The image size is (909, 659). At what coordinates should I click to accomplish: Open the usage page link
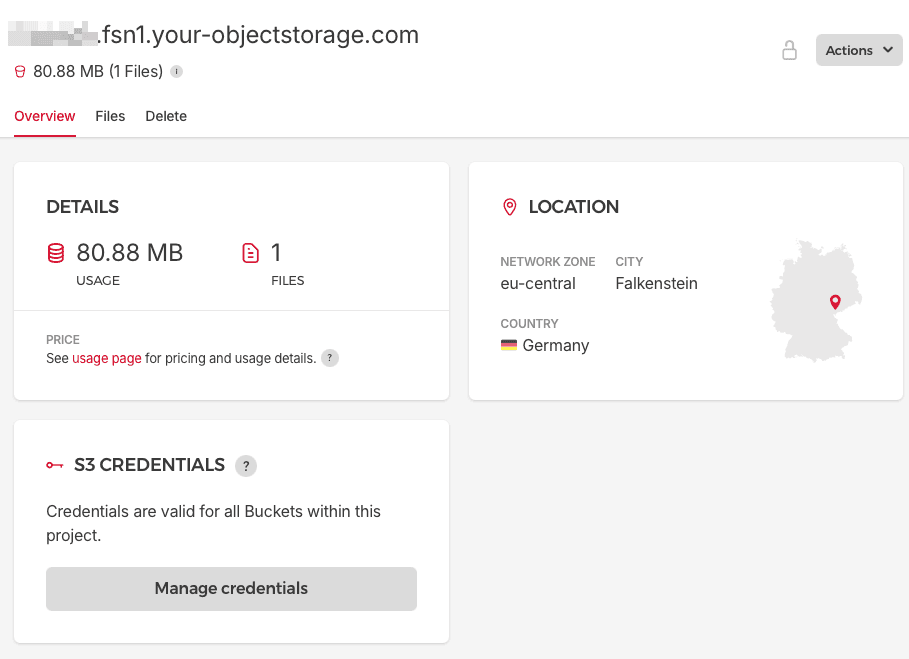click(x=106, y=358)
